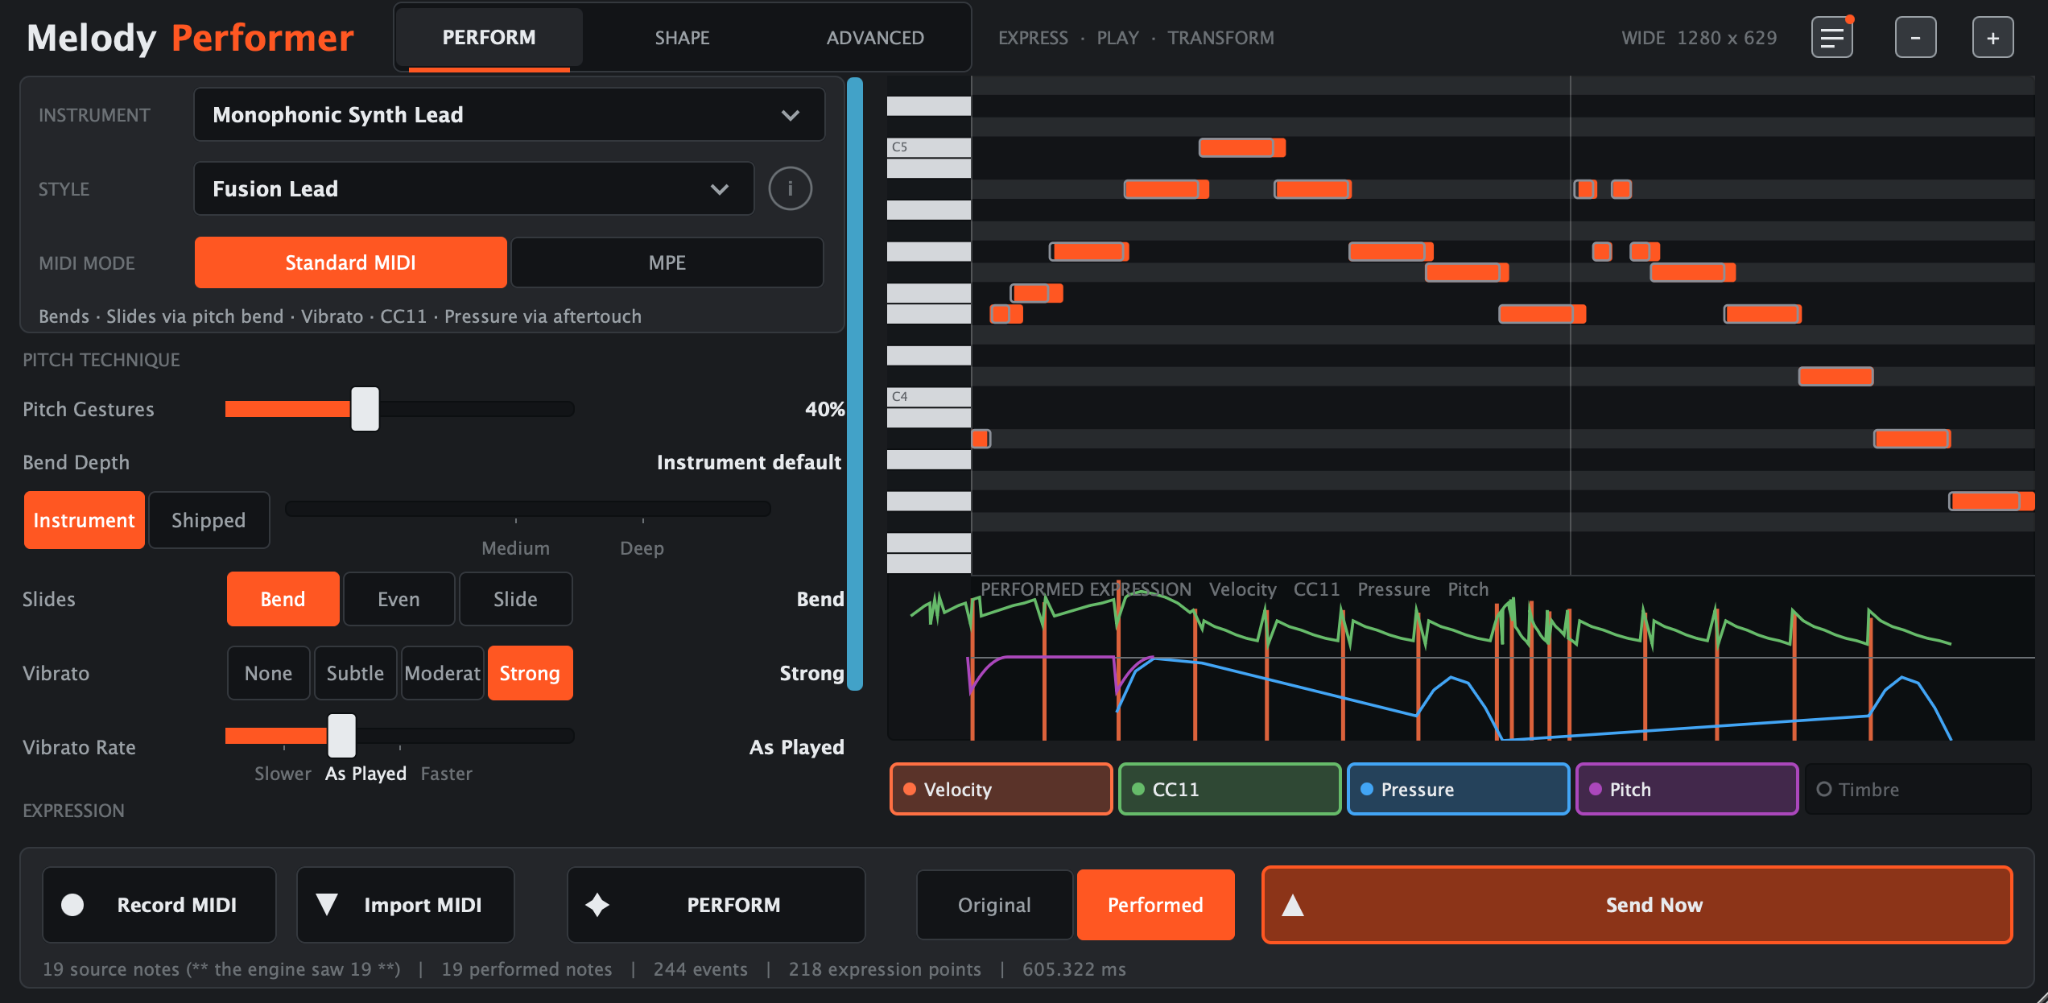2048x1003 pixels.
Task: Open the Style dropdown chevron
Action: pos(719,189)
